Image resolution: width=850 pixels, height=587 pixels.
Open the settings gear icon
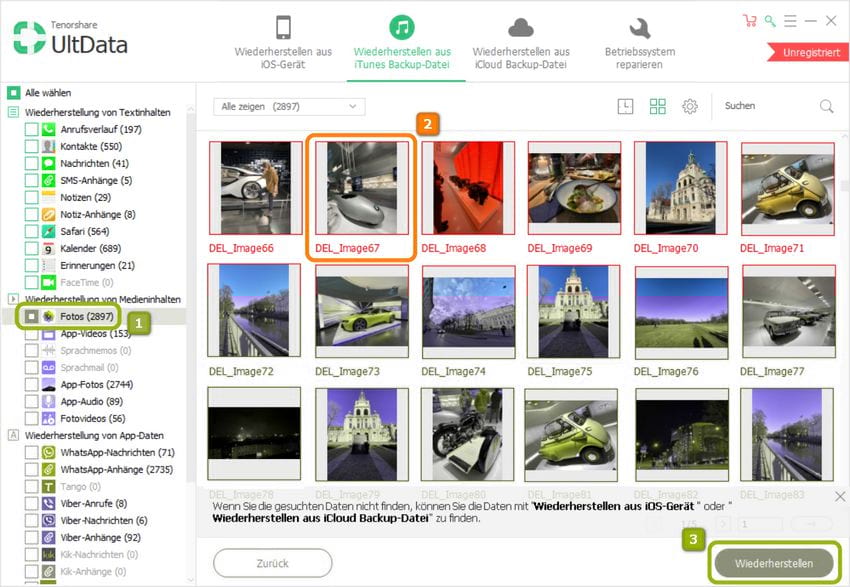(690, 106)
